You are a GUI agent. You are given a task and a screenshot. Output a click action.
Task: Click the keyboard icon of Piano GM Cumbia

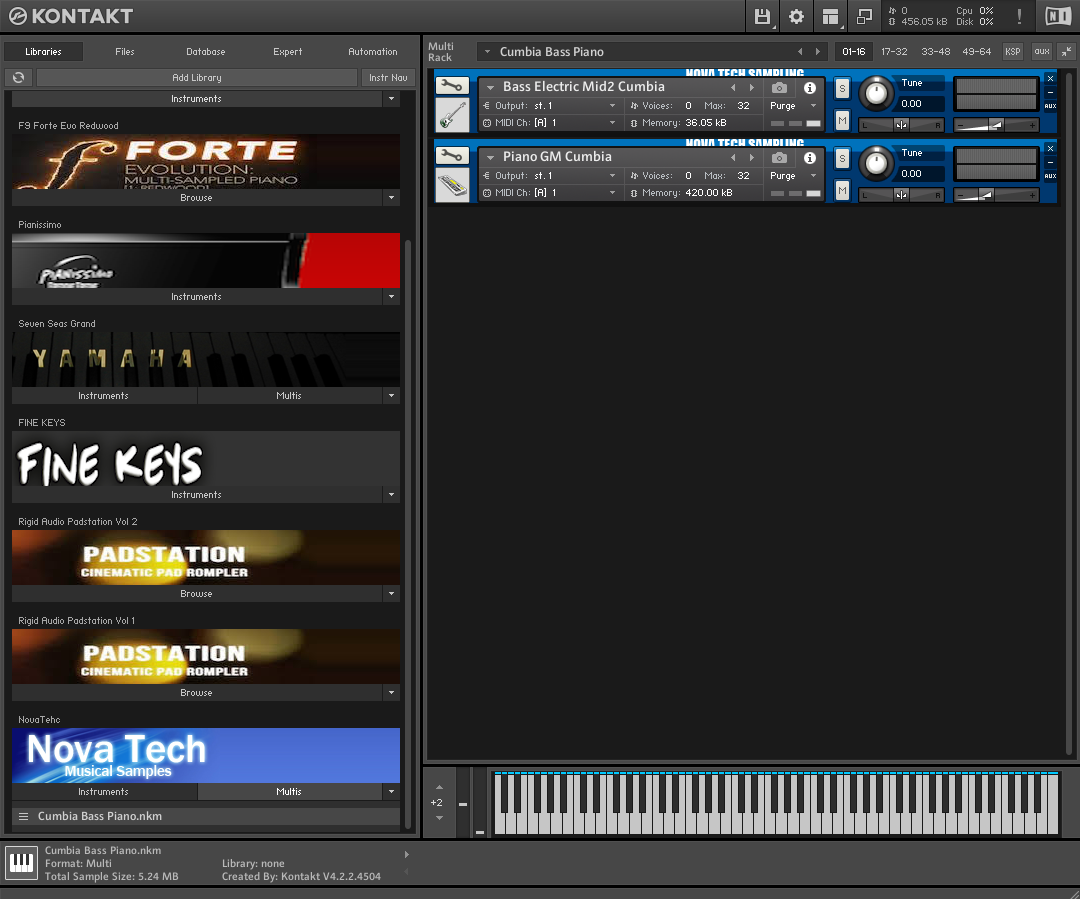(453, 185)
